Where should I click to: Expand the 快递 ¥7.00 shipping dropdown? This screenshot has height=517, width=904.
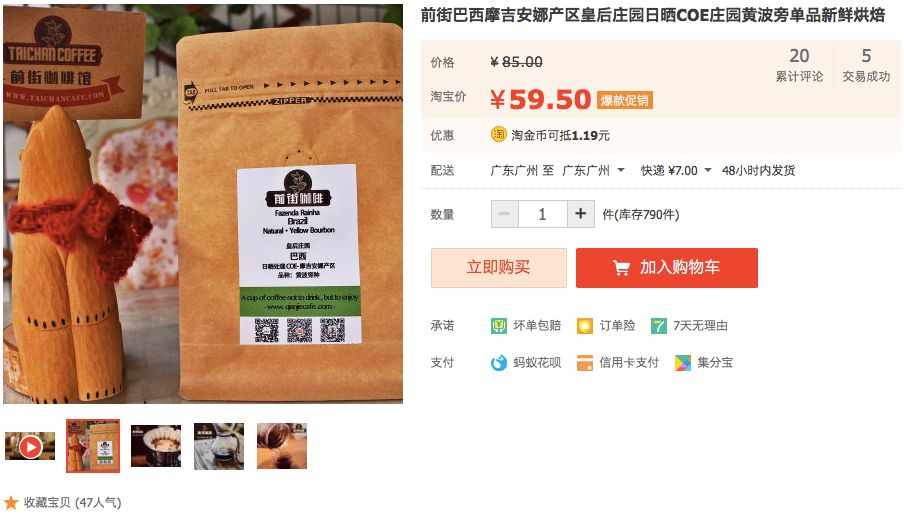pyautogui.click(x=707, y=170)
